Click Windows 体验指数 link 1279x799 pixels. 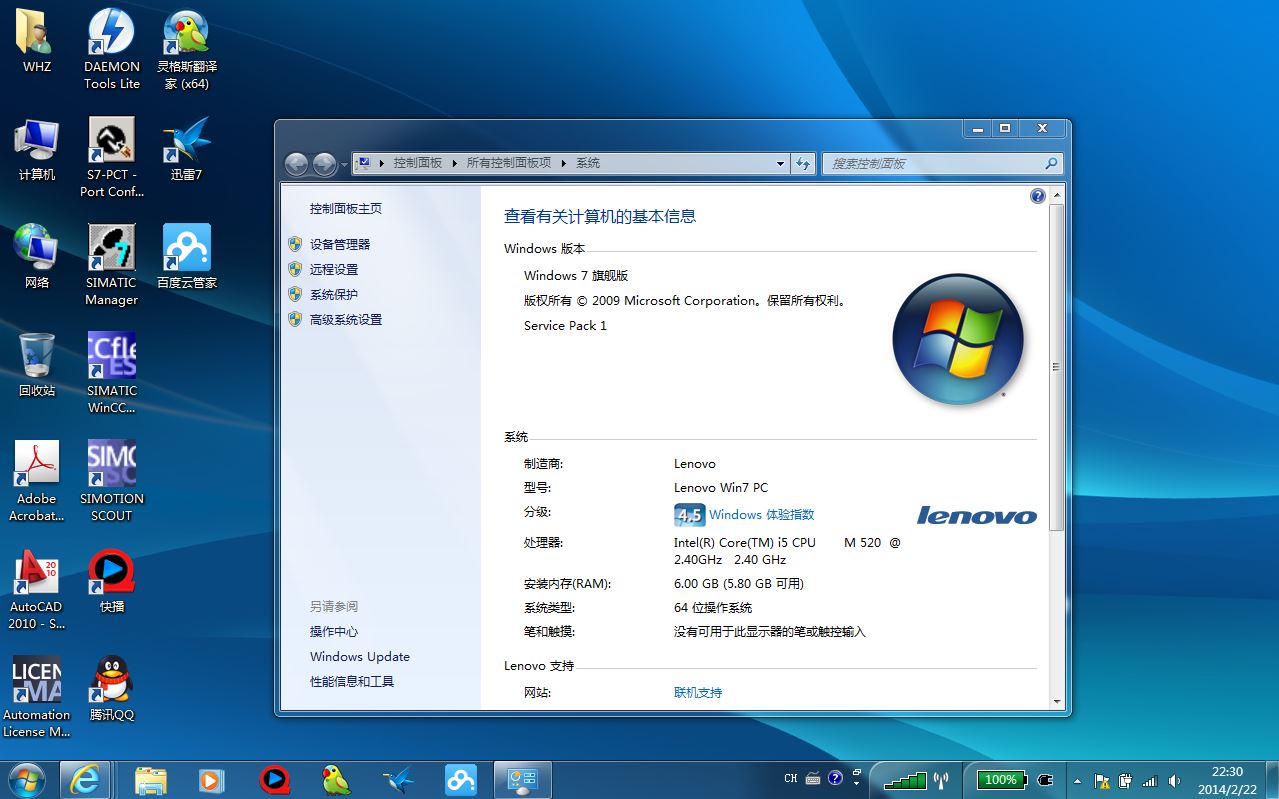(762, 515)
